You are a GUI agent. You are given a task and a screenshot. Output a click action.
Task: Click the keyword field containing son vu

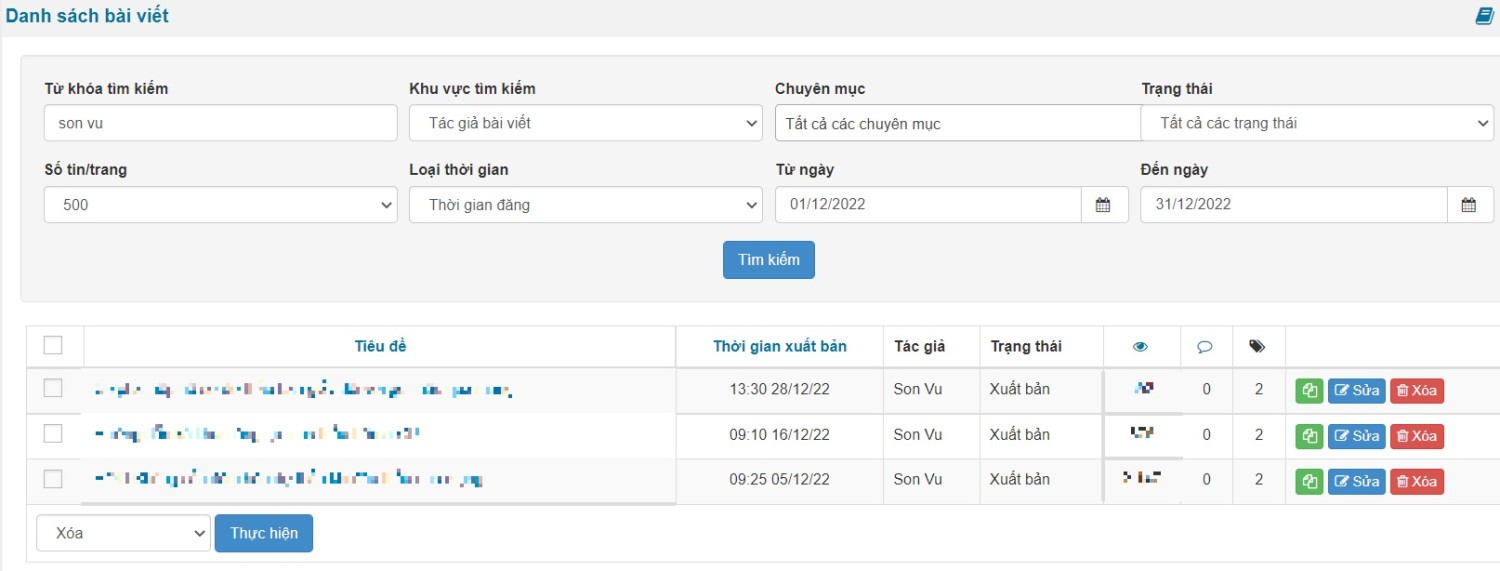point(221,123)
